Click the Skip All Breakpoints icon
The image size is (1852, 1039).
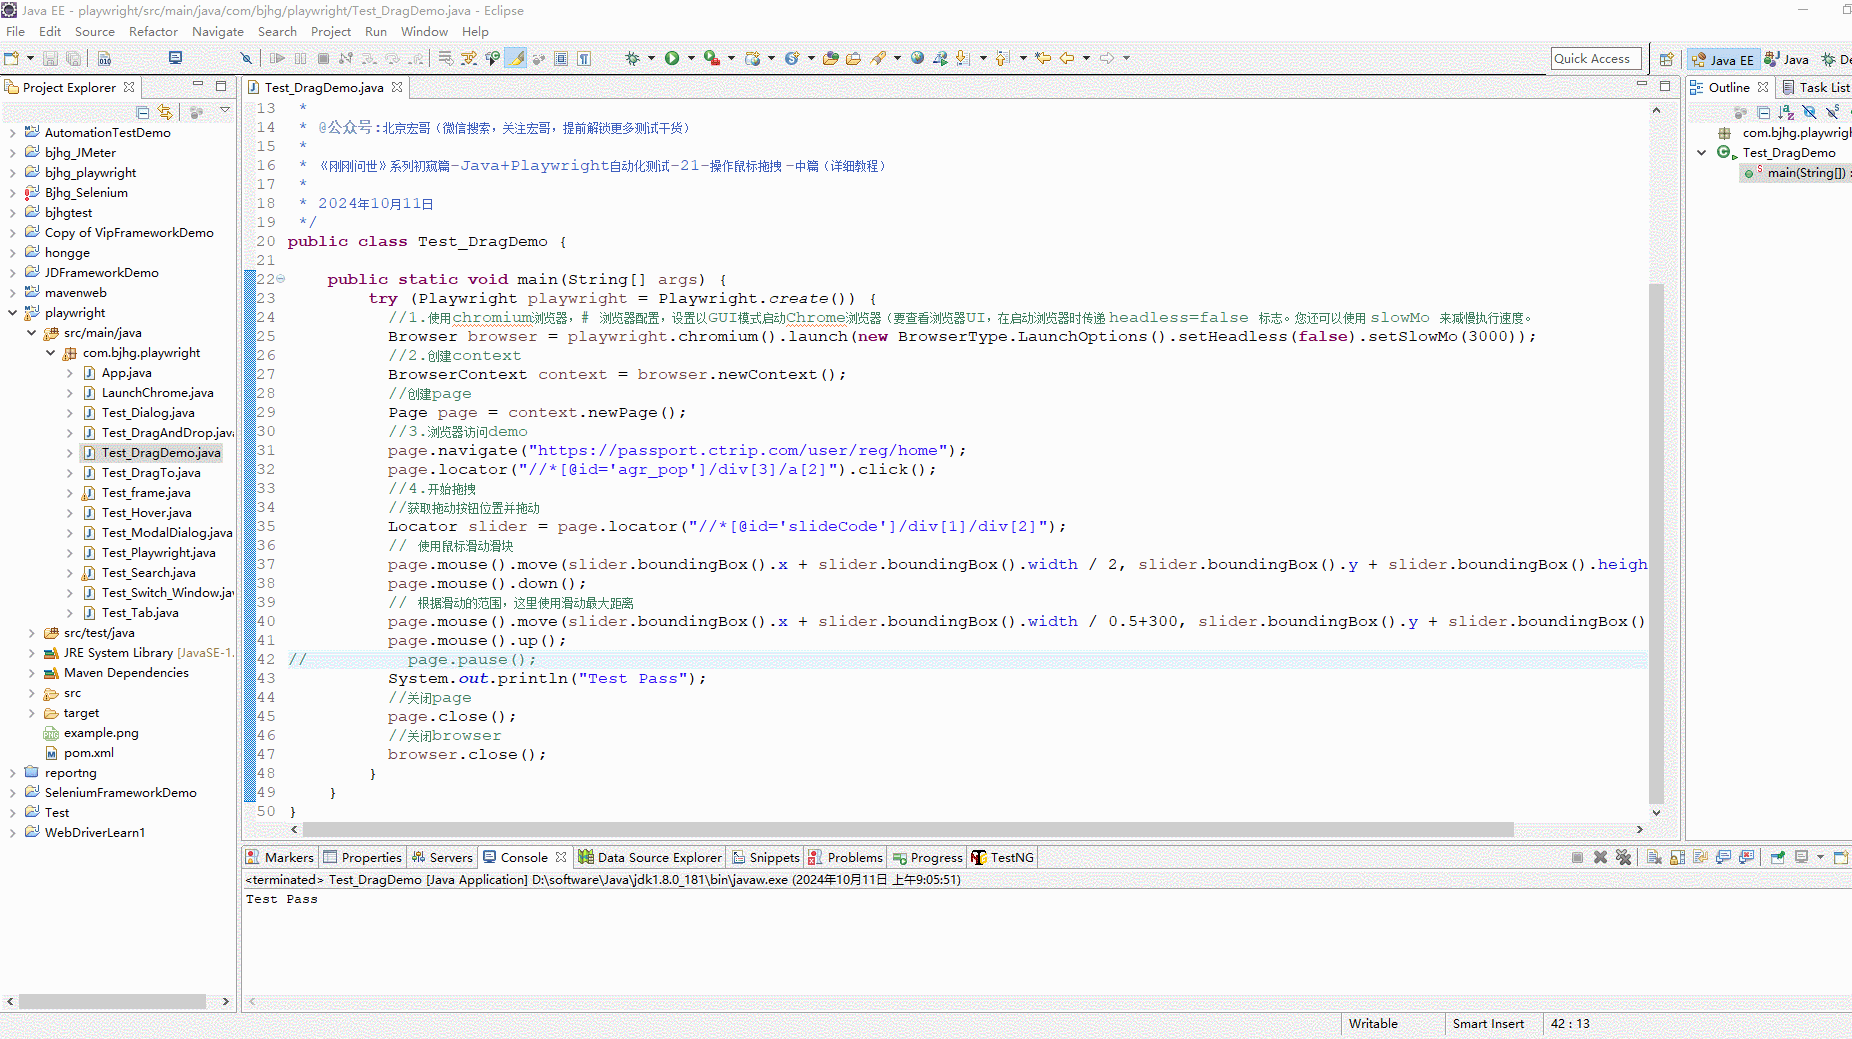[x=246, y=58]
